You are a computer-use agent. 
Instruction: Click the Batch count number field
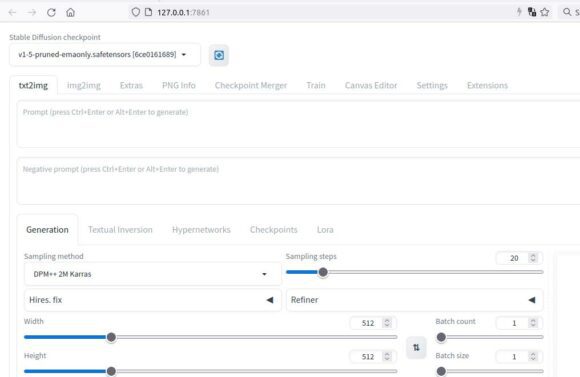[x=519, y=323]
